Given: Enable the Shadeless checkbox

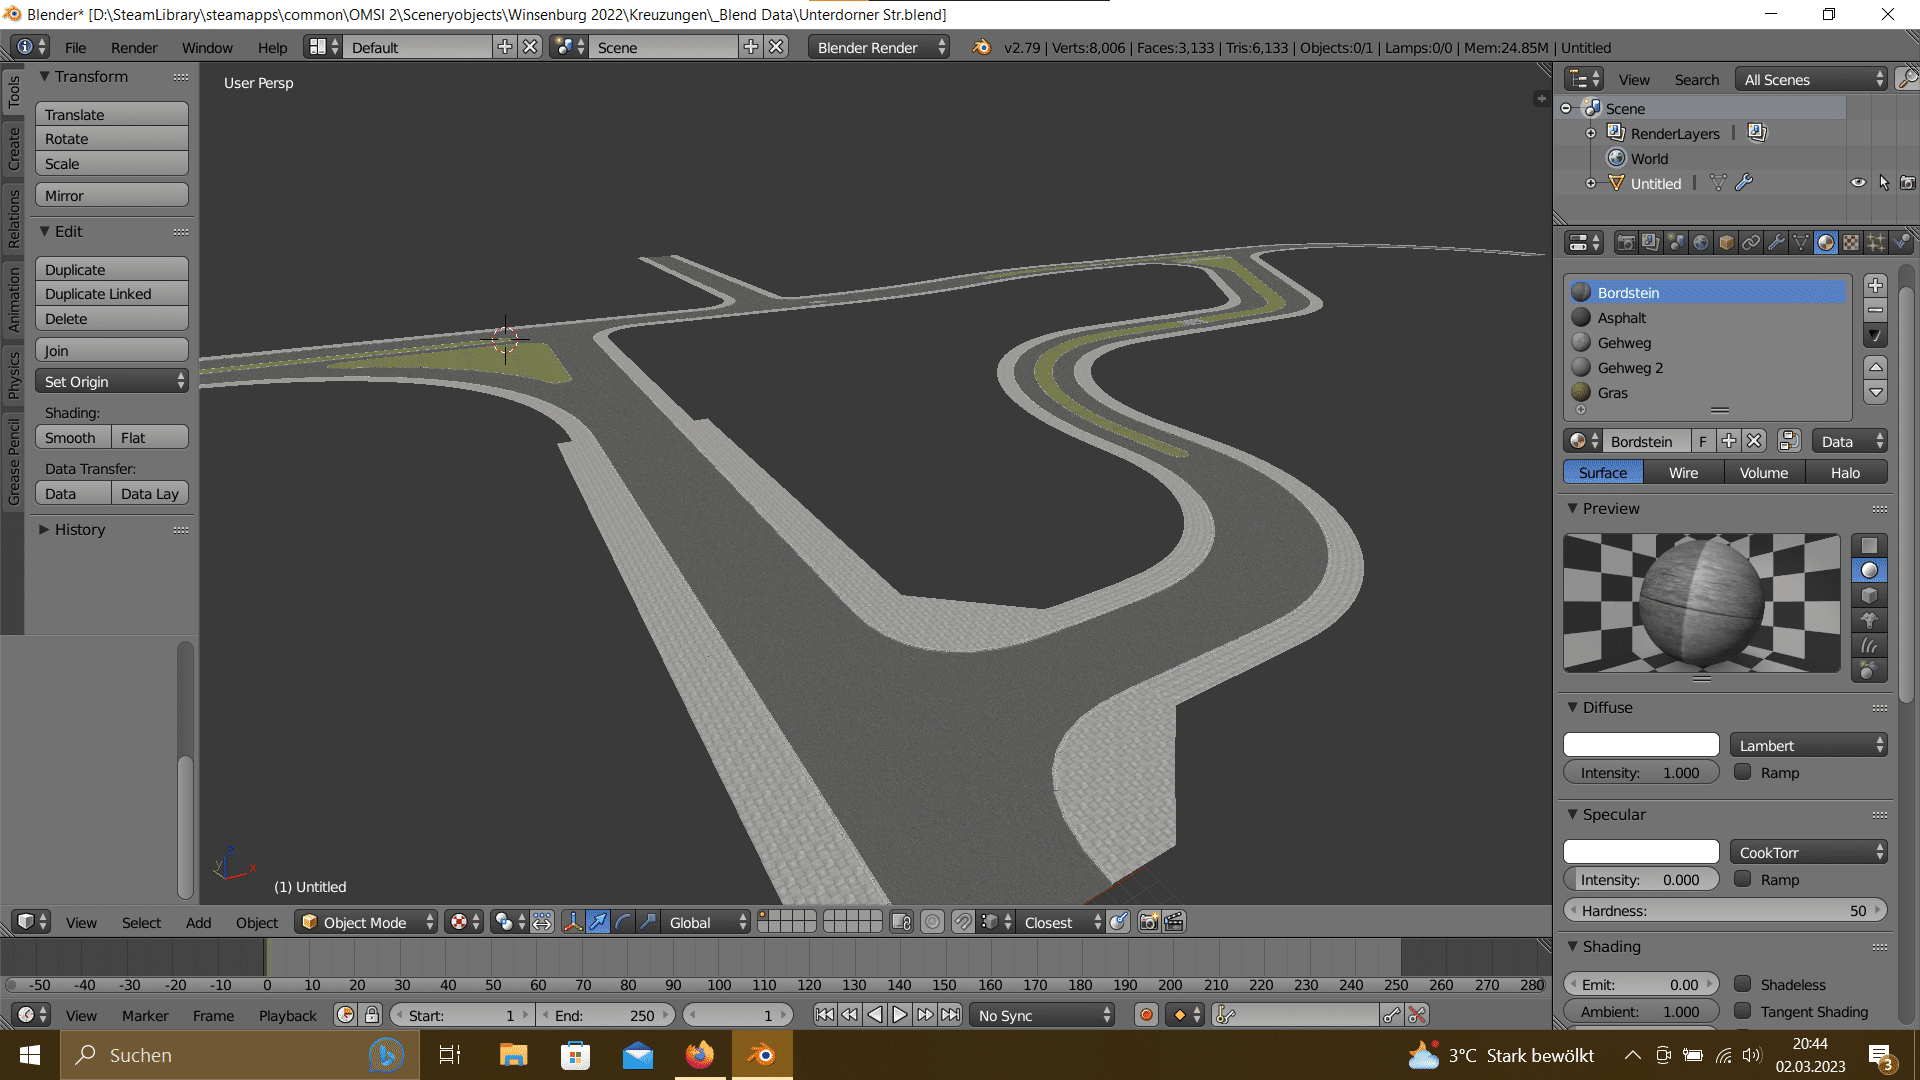Looking at the screenshot, I should 1743,984.
